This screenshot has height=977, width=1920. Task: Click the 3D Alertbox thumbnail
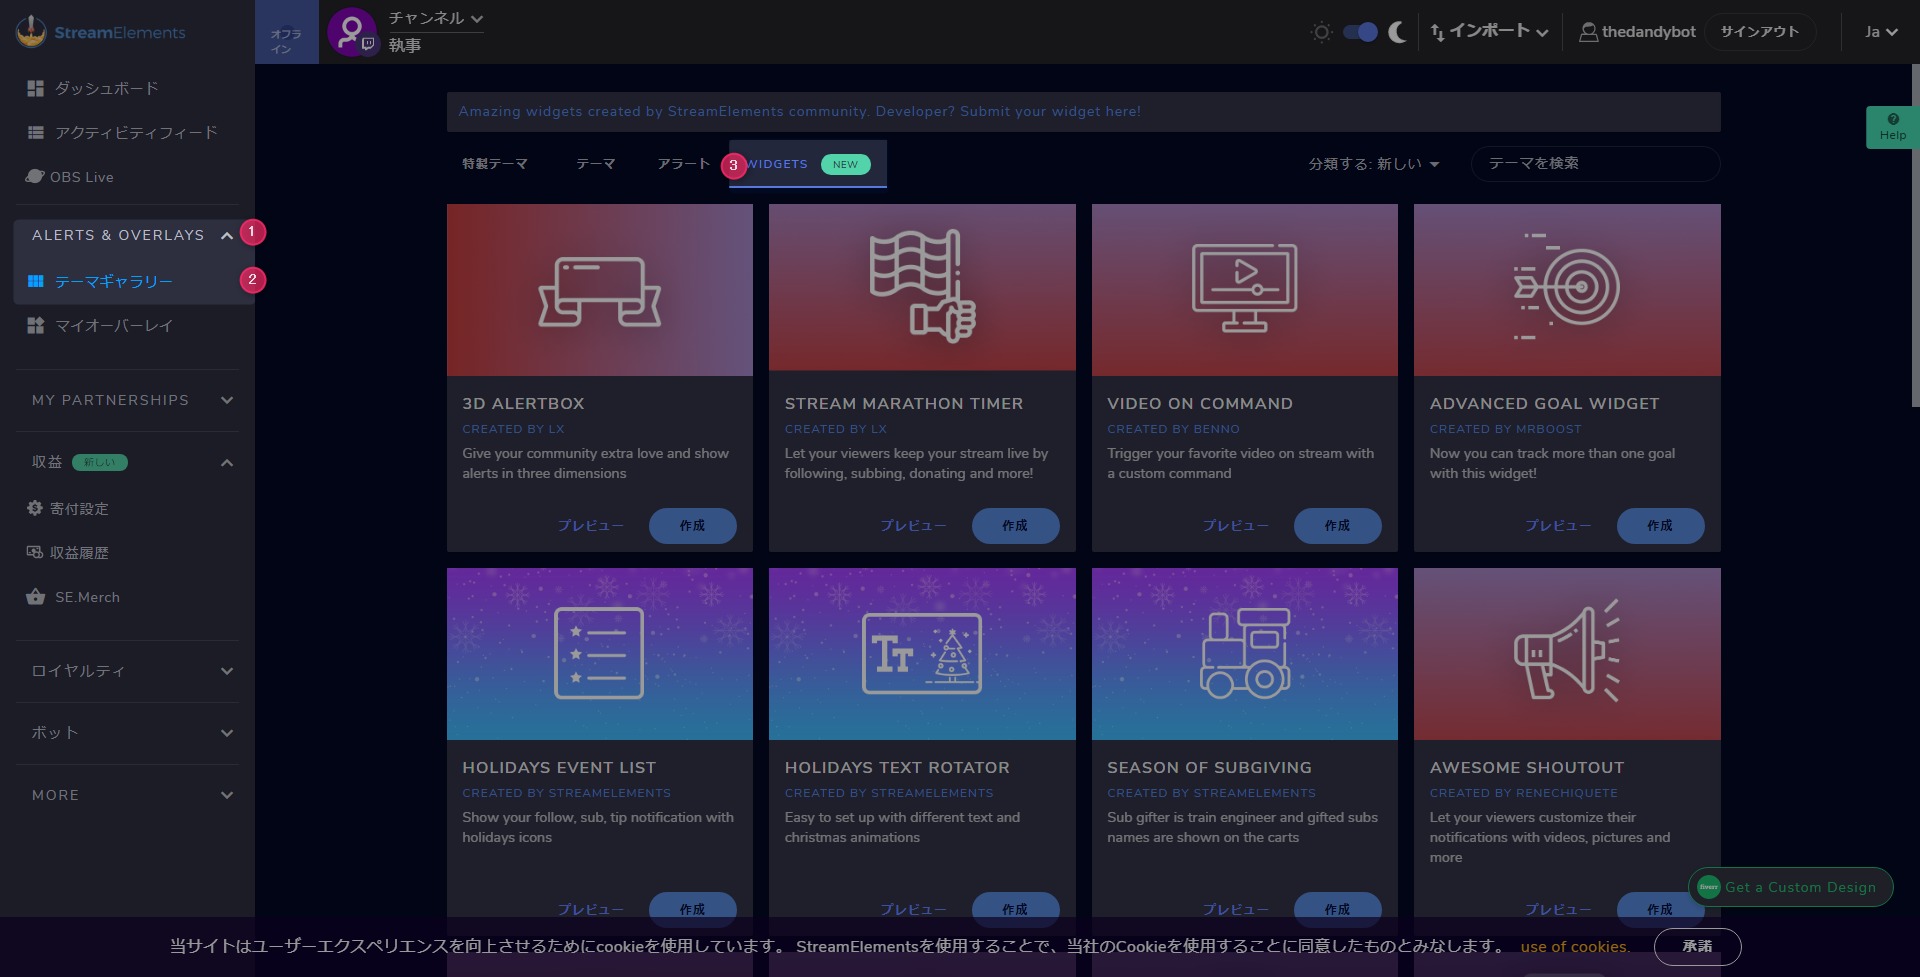[600, 290]
